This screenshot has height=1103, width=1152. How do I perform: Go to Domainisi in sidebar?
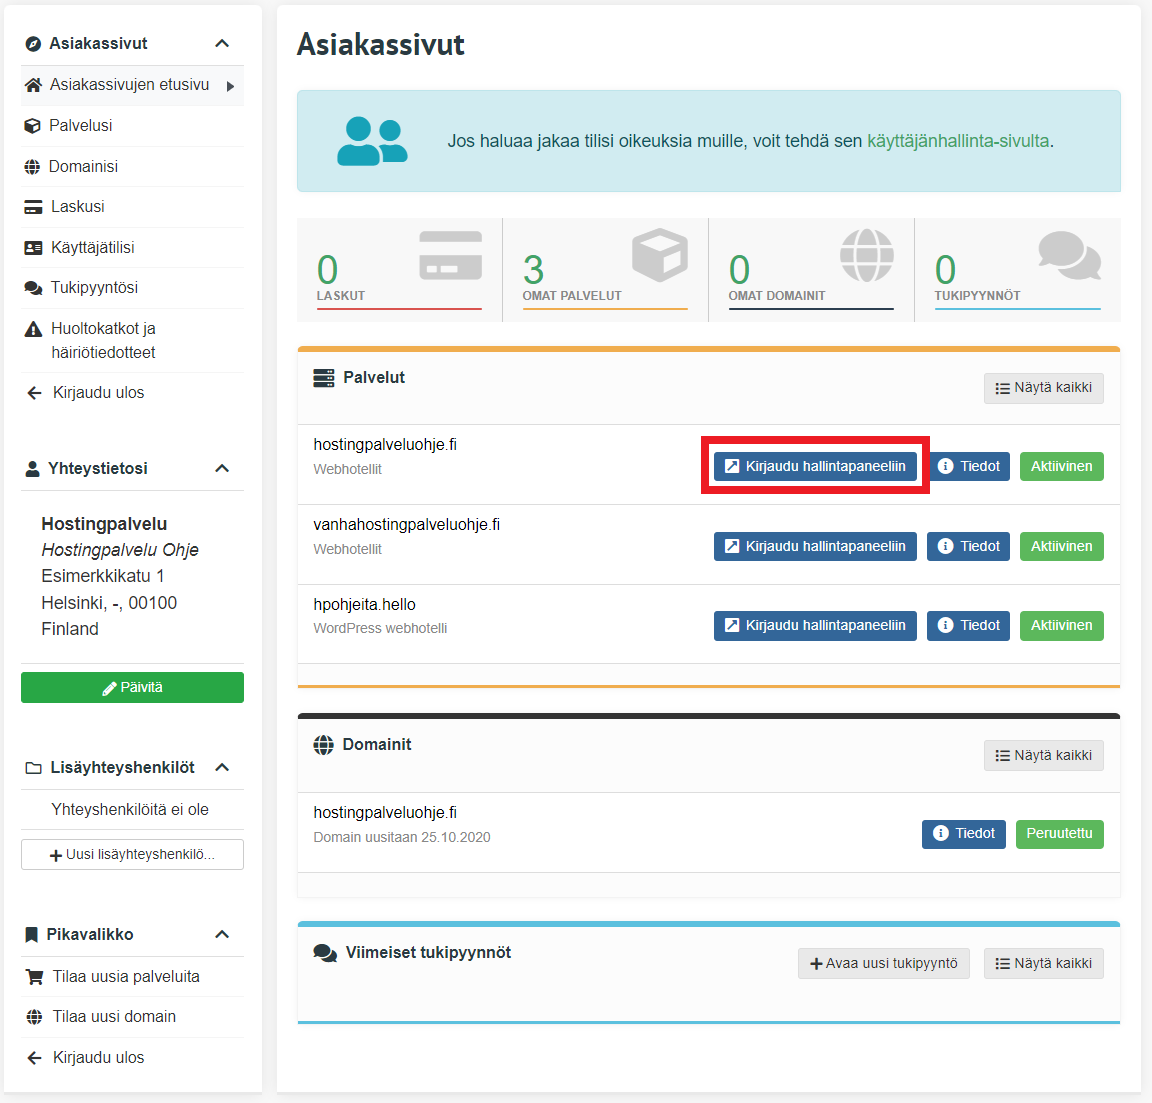click(83, 167)
